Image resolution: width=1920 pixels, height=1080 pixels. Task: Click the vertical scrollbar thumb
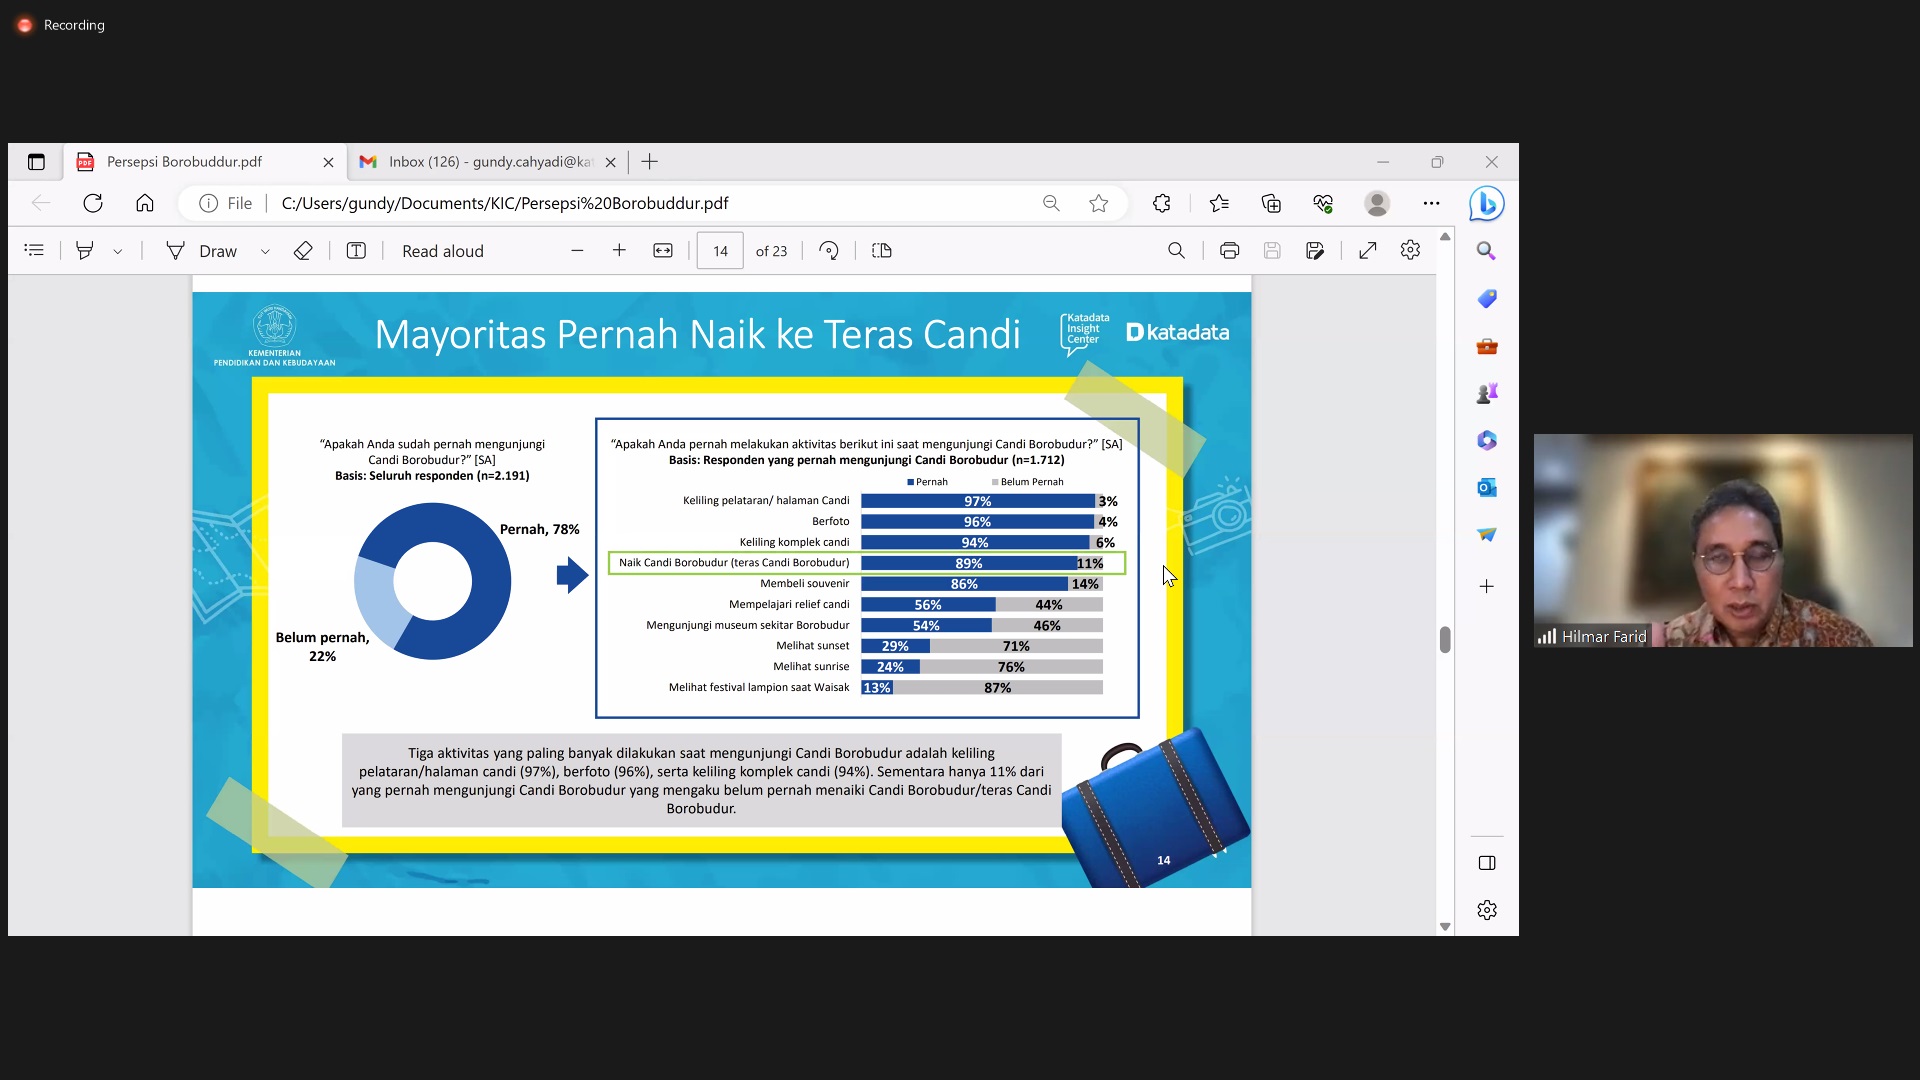pyautogui.click(x=1444, y=640)
